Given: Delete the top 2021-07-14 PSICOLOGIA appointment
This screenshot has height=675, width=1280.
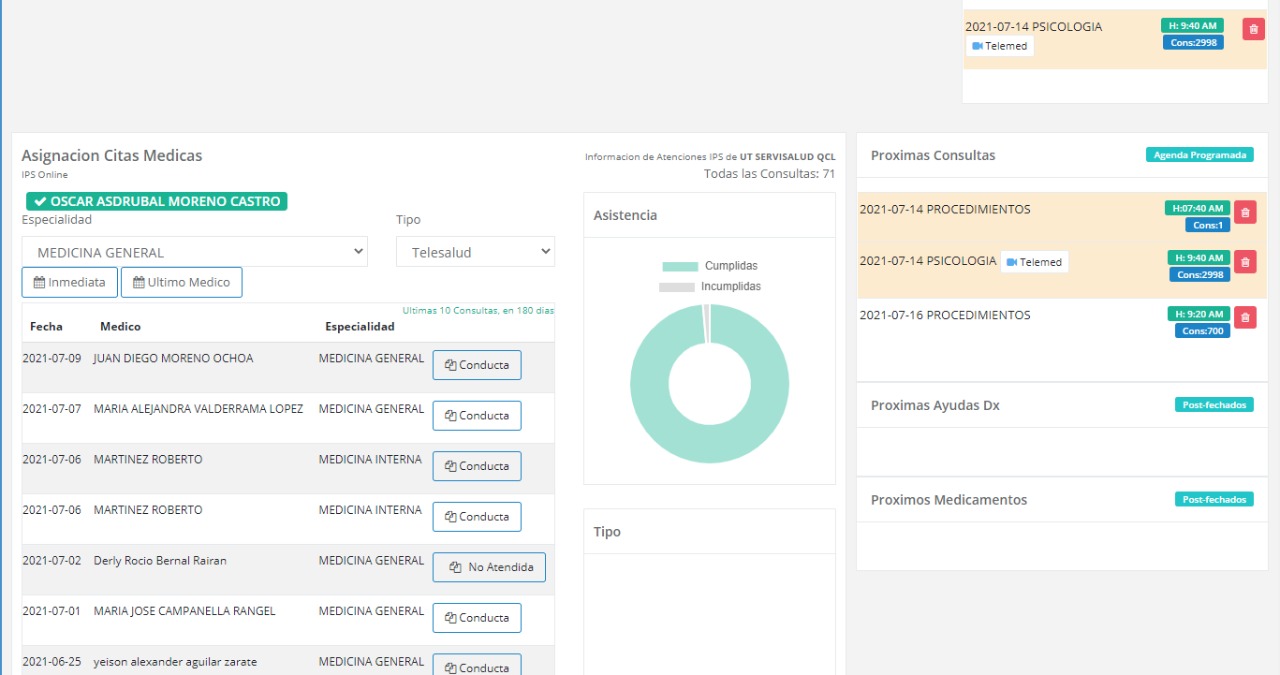Looking at the screenshot, I should [1253, 29].
